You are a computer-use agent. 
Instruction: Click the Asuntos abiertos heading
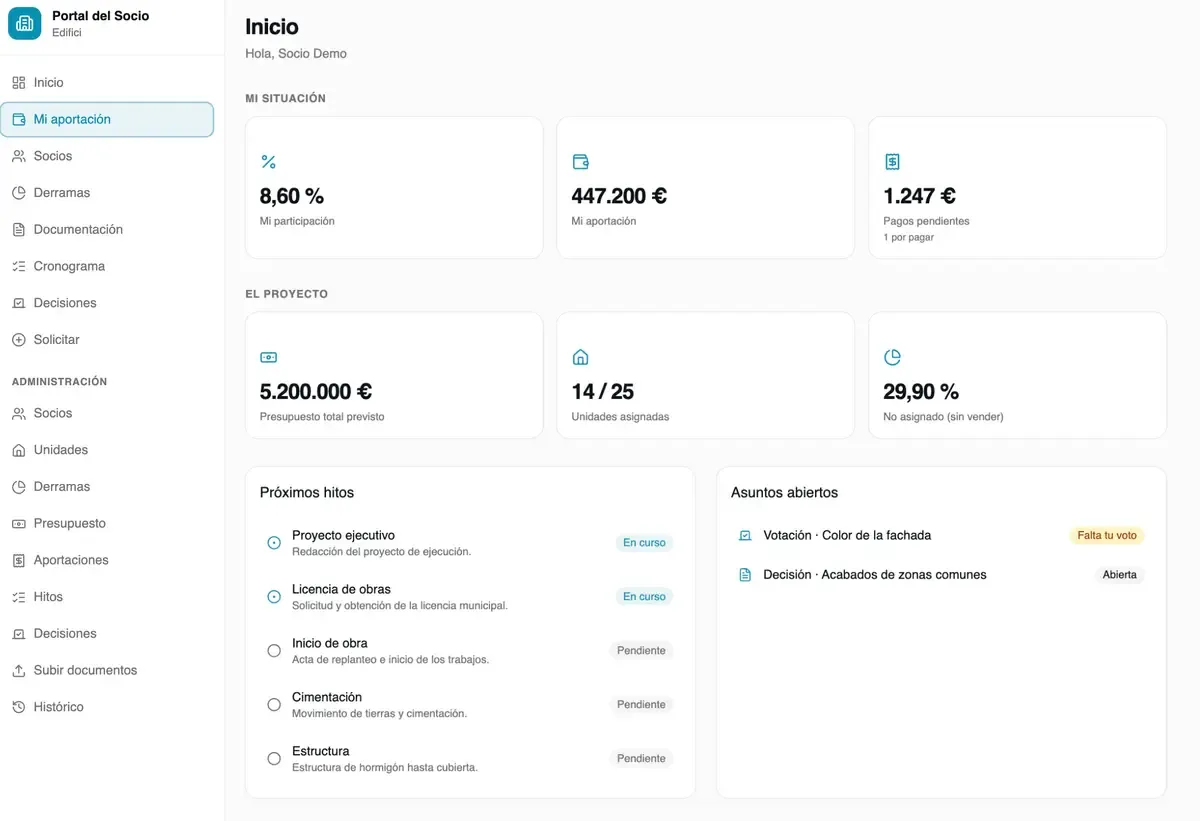[x=785, y=493]
